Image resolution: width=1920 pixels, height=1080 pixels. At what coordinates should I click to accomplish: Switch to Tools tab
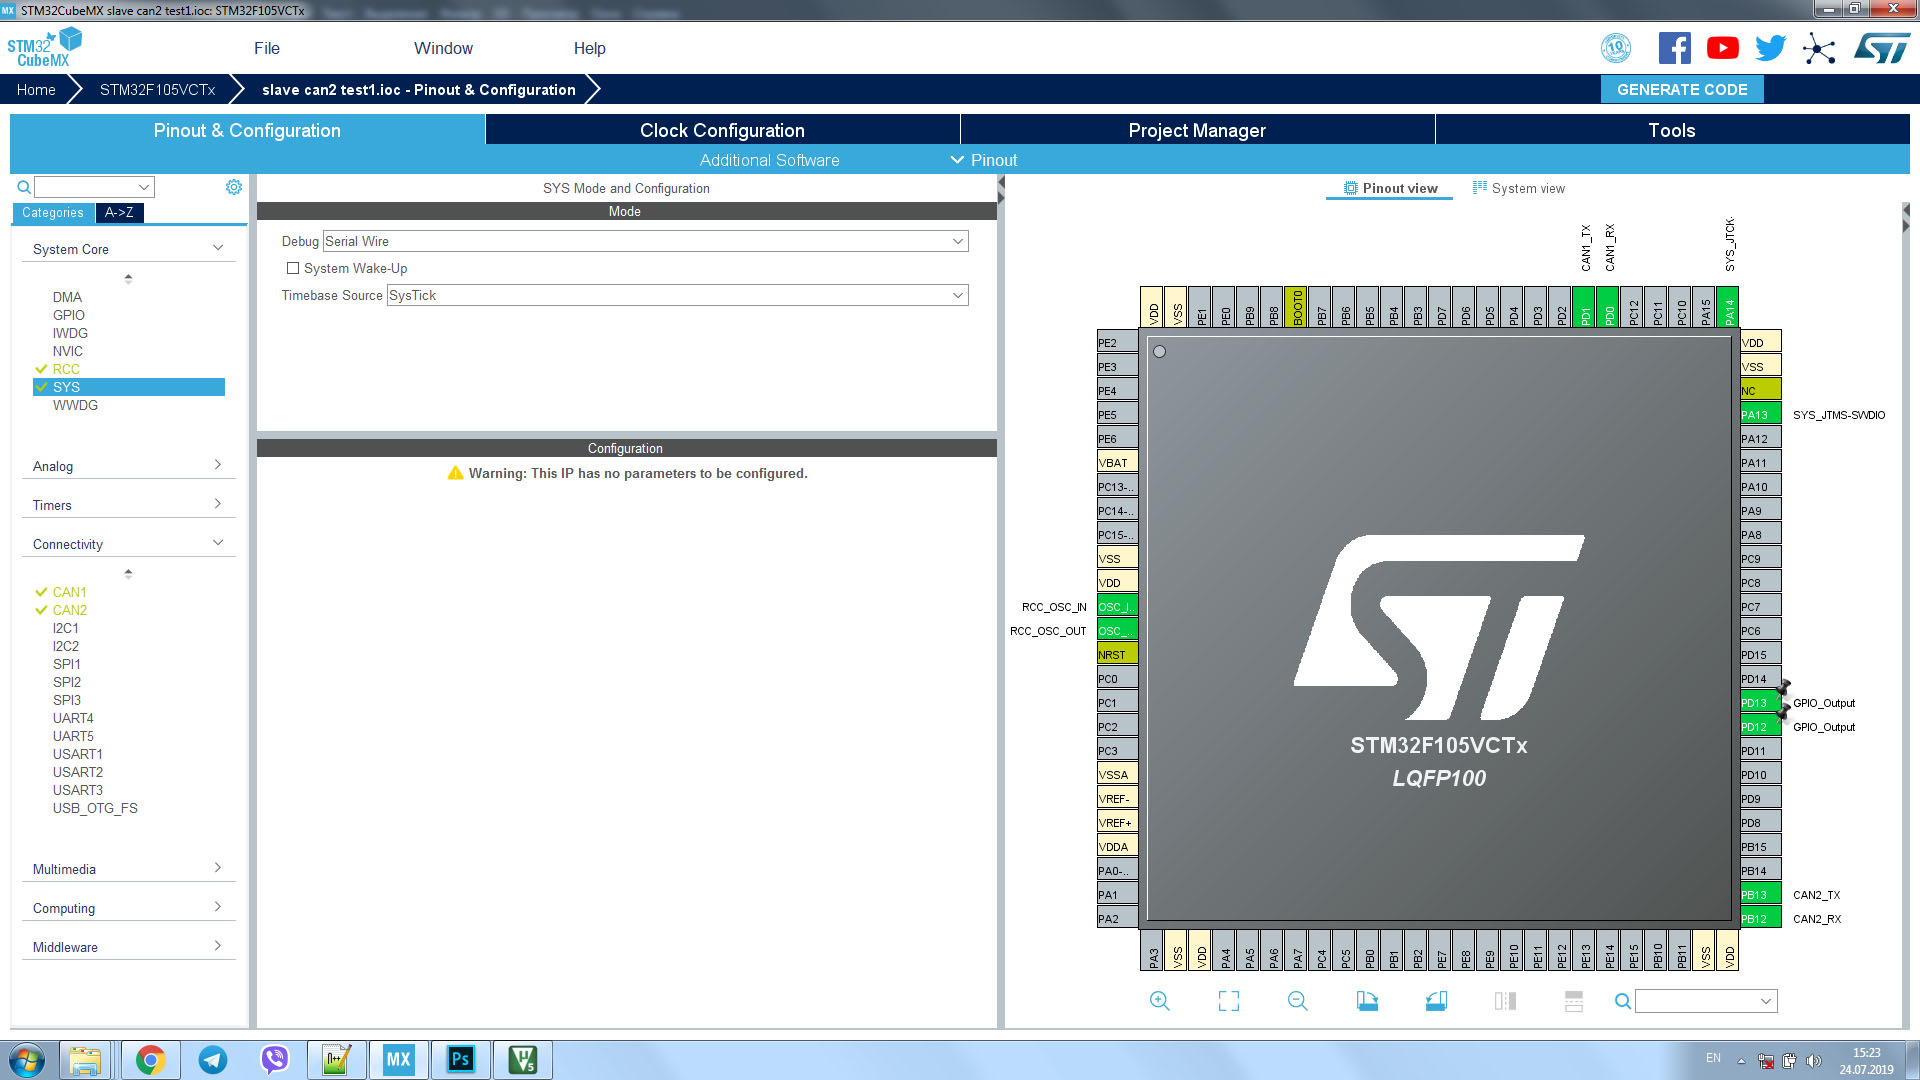(1672, 130)
